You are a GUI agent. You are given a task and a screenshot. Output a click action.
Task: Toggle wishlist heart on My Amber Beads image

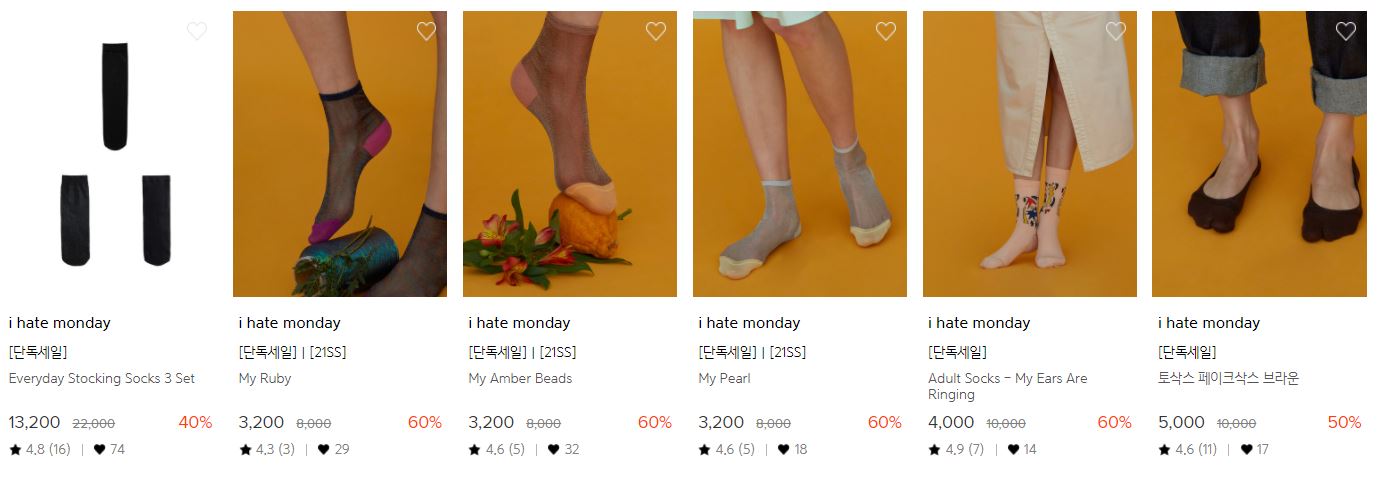click(656, 31)
